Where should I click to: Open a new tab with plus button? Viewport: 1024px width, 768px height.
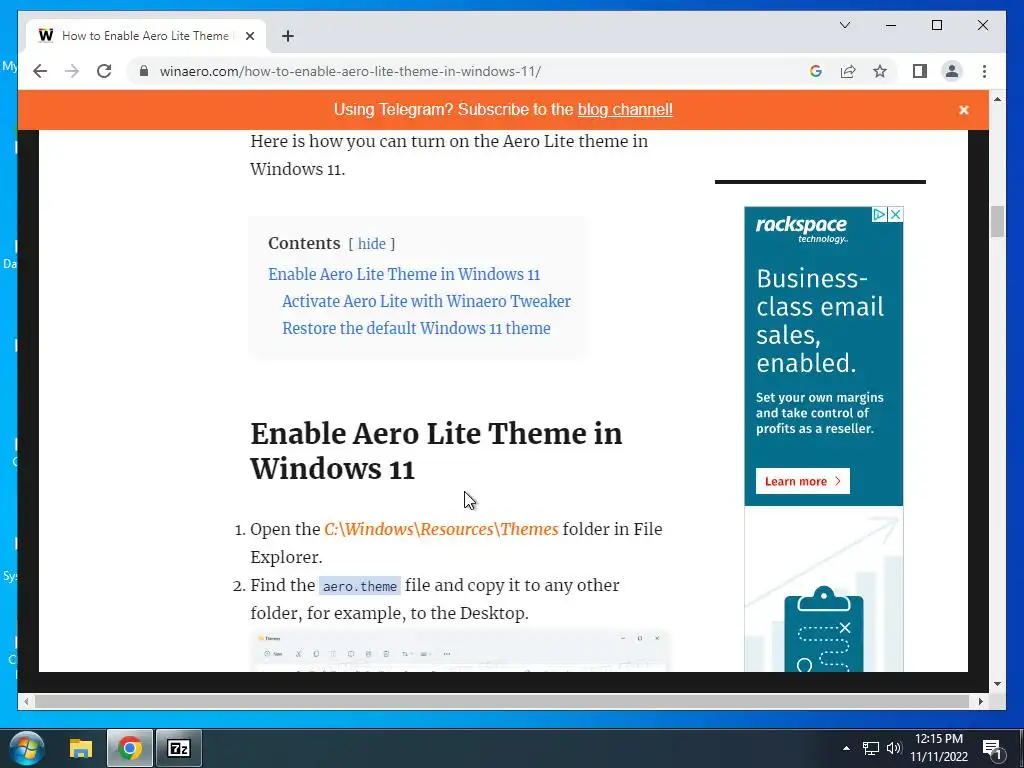pyautogui.click(x=288, y=36)
